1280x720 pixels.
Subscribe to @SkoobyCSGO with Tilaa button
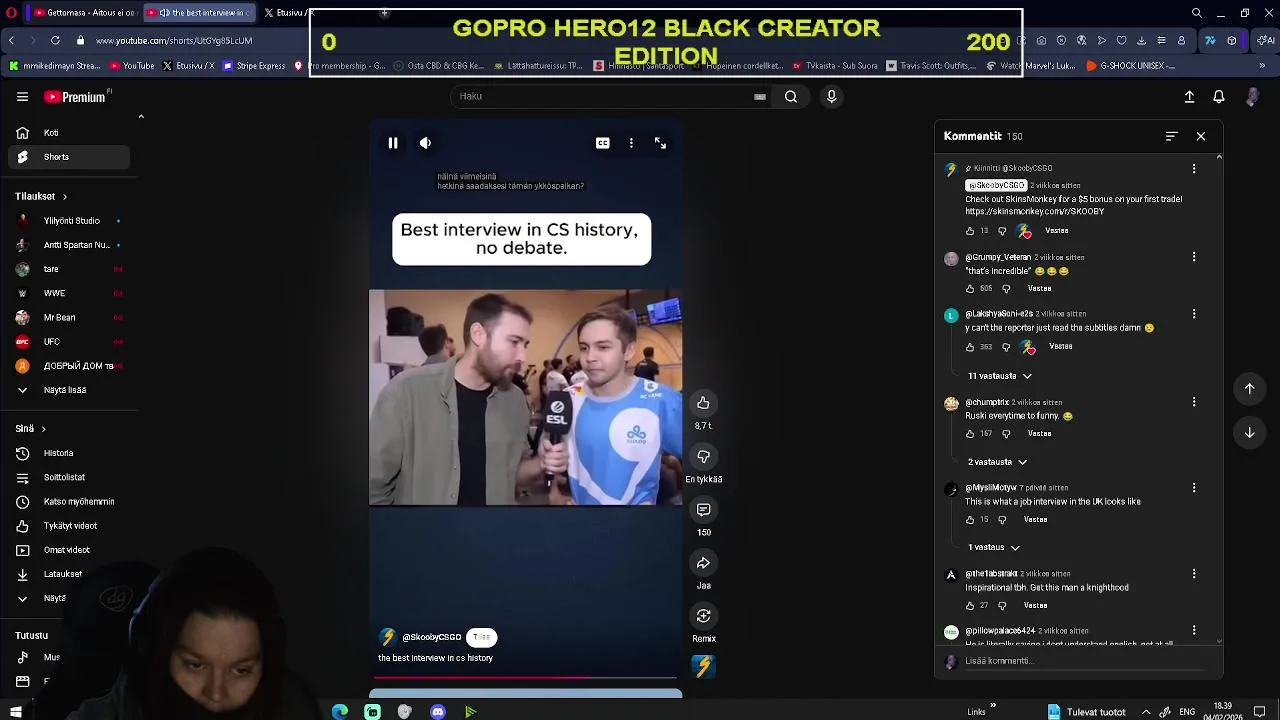point(481,637)
